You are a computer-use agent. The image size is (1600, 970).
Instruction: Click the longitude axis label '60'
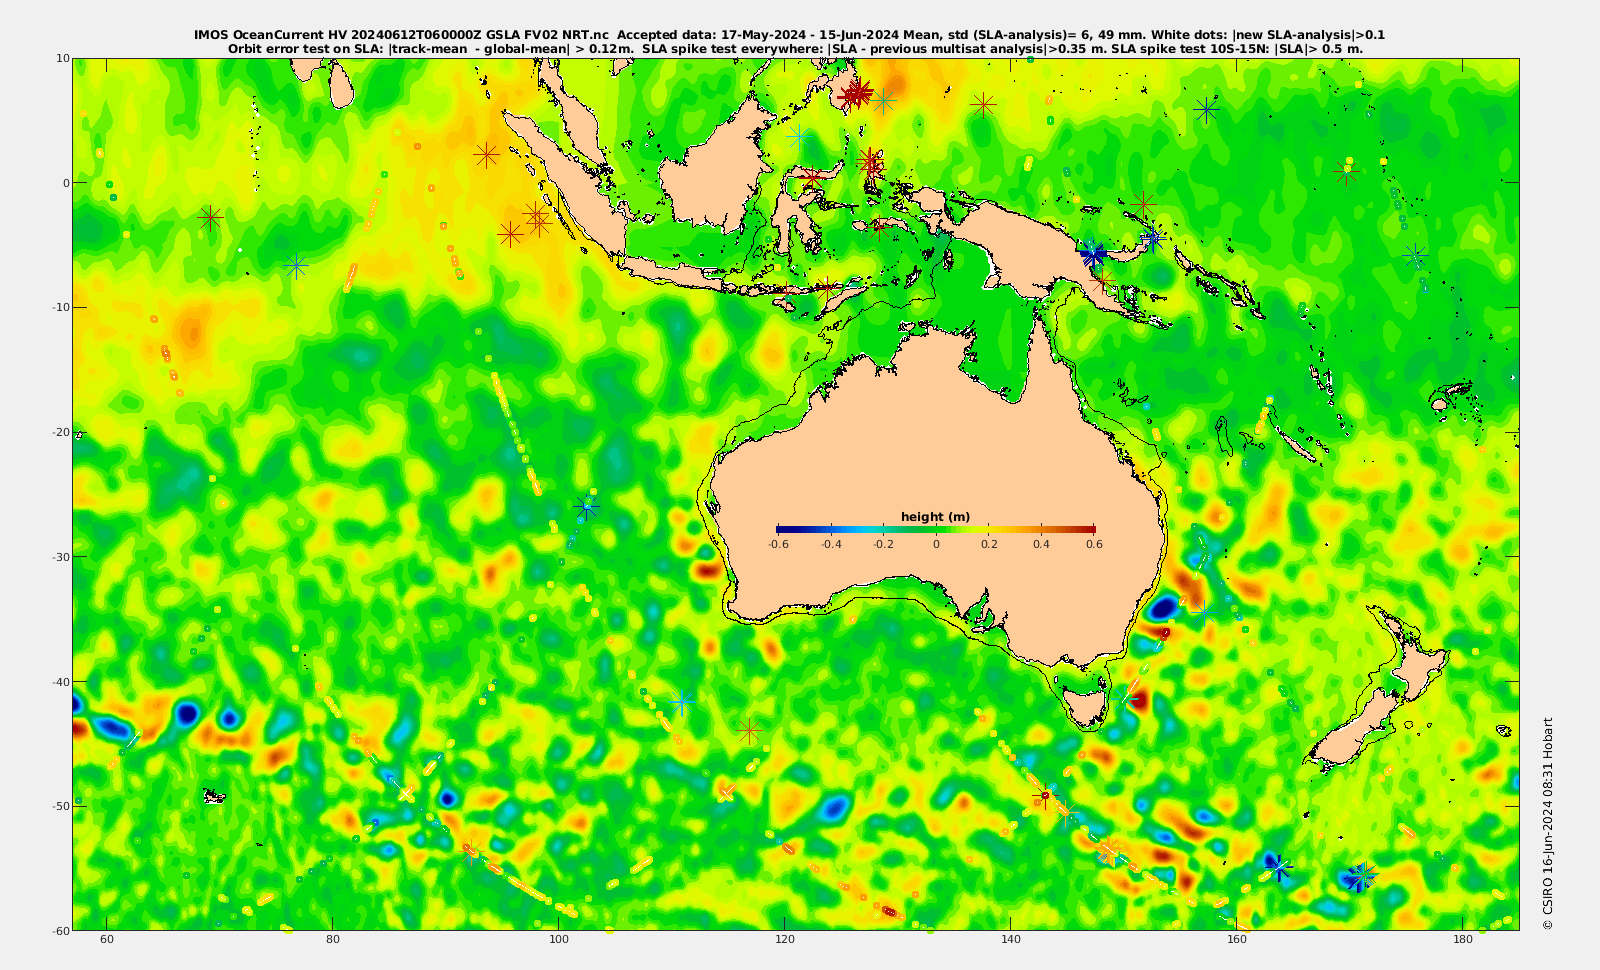(x=107, y=940)
